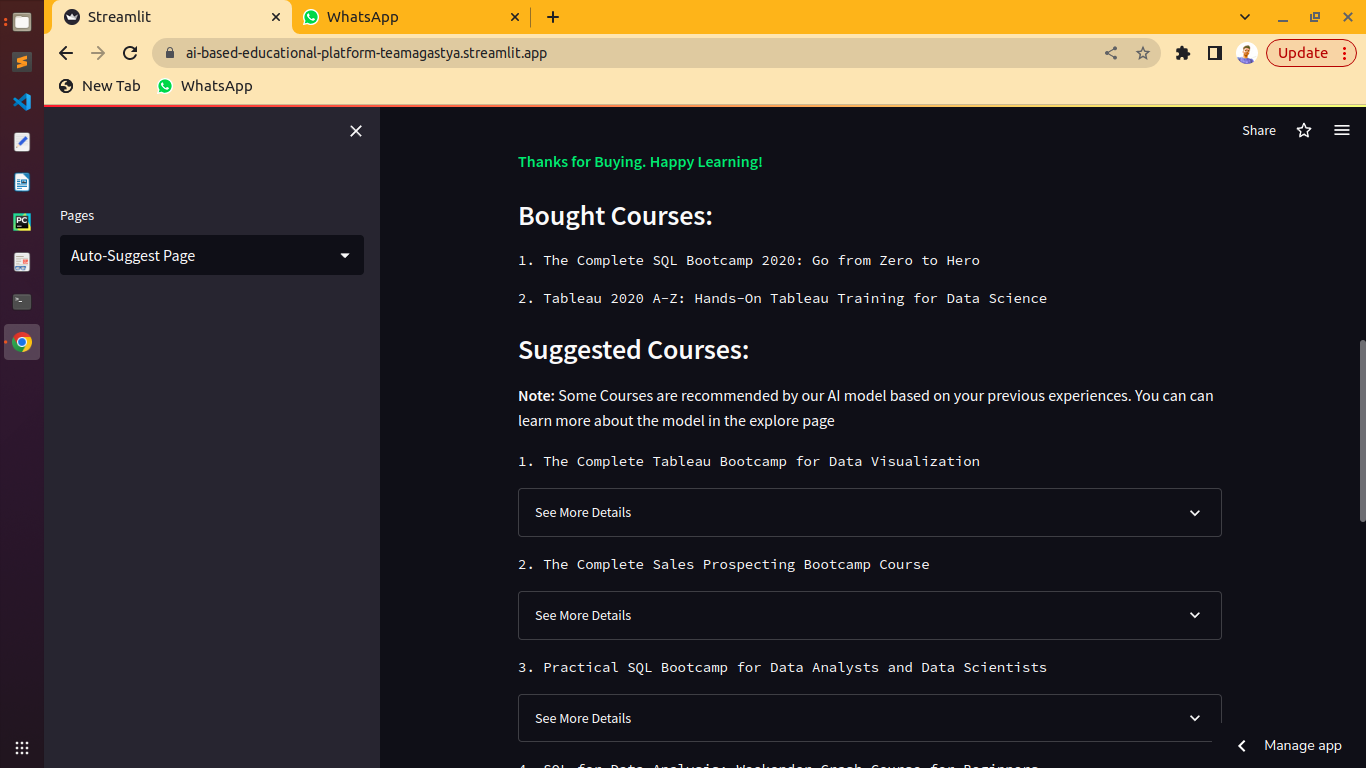This screenshot has height=768, width=1366.
Task: Launch Sublime Text from the dock
Action: click(x=21, y=62)
